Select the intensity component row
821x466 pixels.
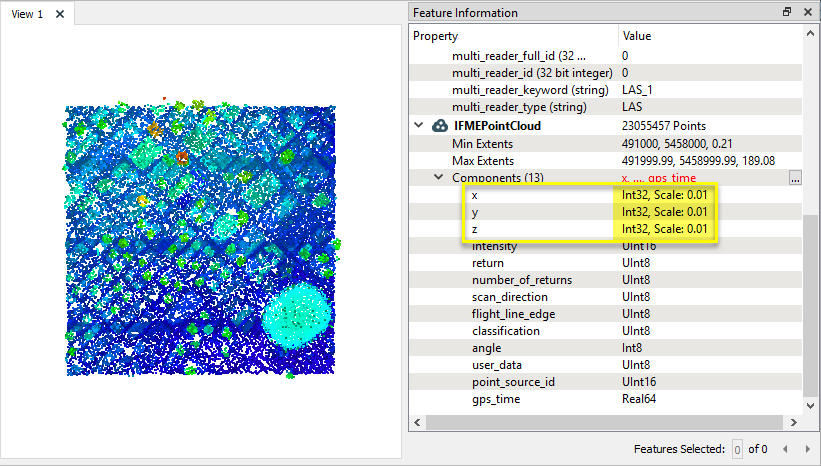pos(605,246)
